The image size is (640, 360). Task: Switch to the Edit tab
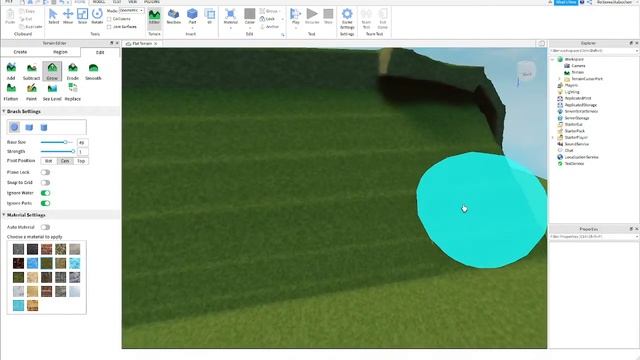point(100,52)
